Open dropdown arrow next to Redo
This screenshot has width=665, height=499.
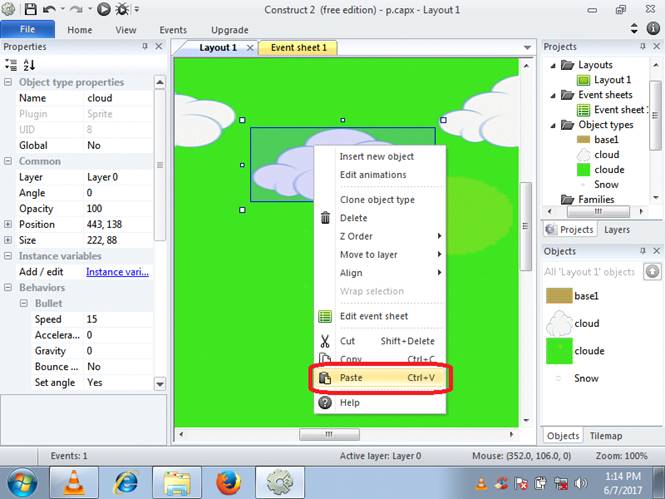pos(89,9)
